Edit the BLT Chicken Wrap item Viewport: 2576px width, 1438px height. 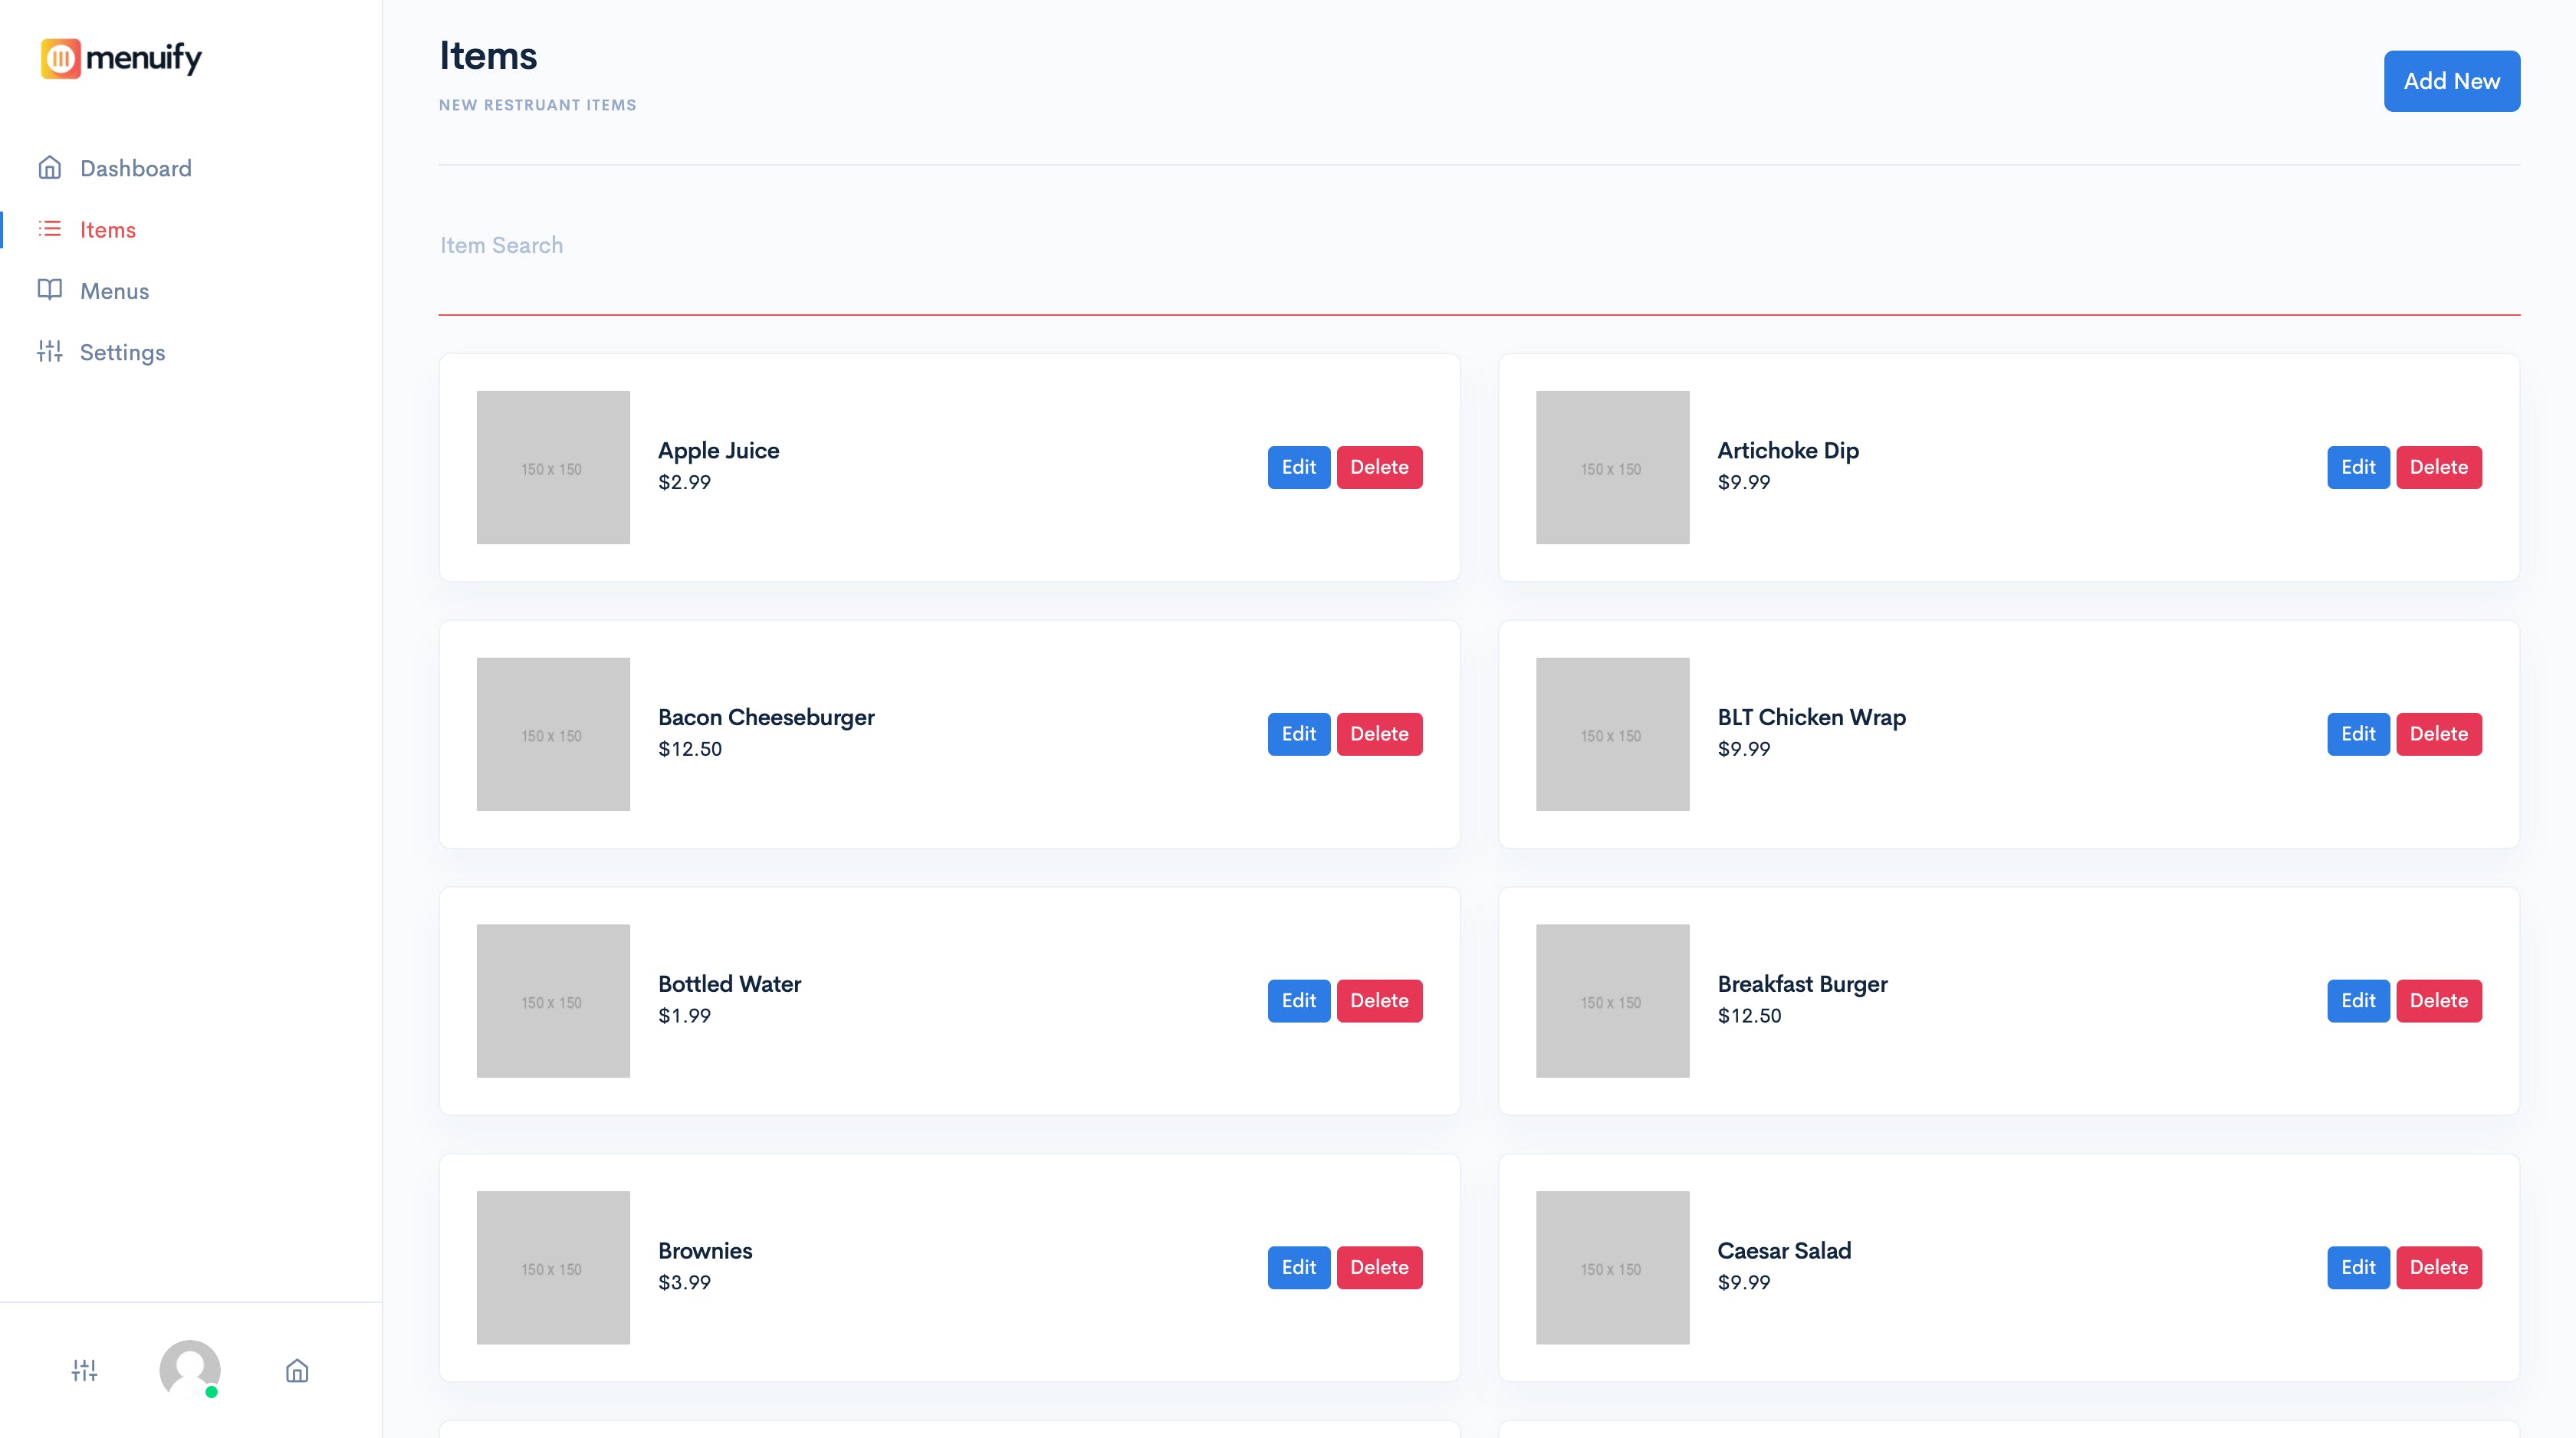coord(2358,734)
